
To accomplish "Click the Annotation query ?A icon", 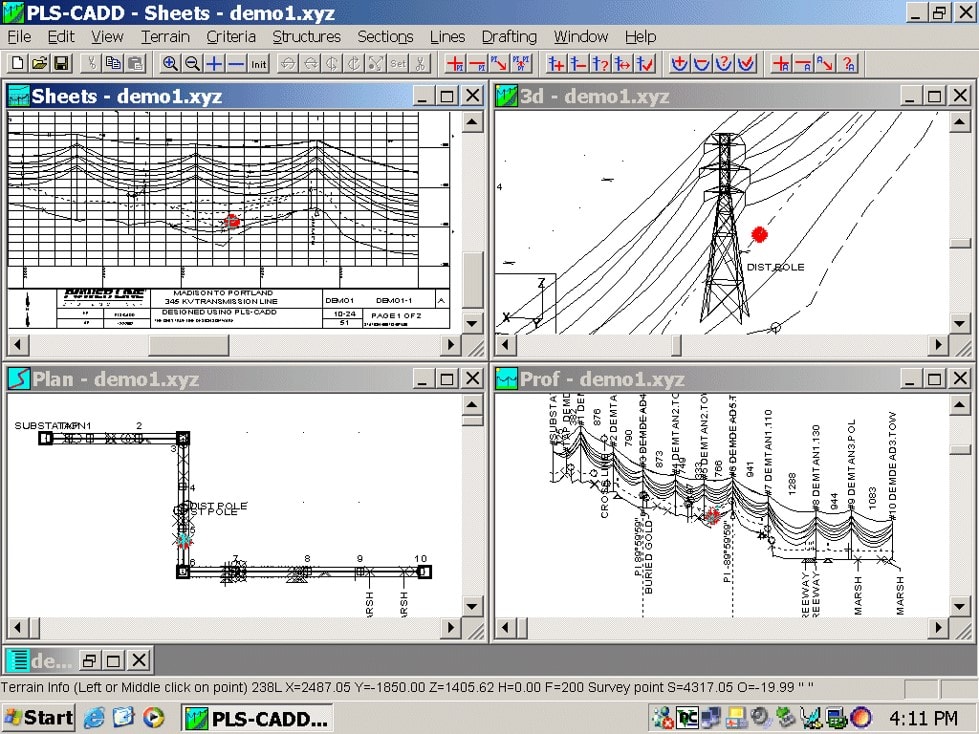I will (847, 63).
